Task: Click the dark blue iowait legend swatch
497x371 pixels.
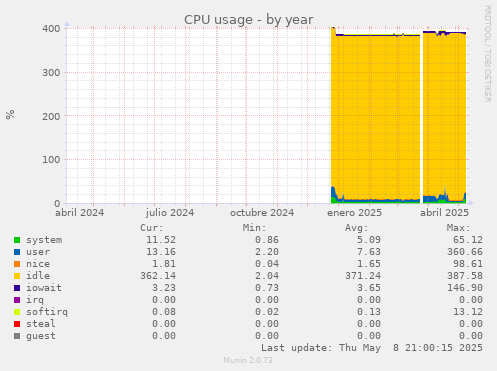Action: [x=17, y=288]
